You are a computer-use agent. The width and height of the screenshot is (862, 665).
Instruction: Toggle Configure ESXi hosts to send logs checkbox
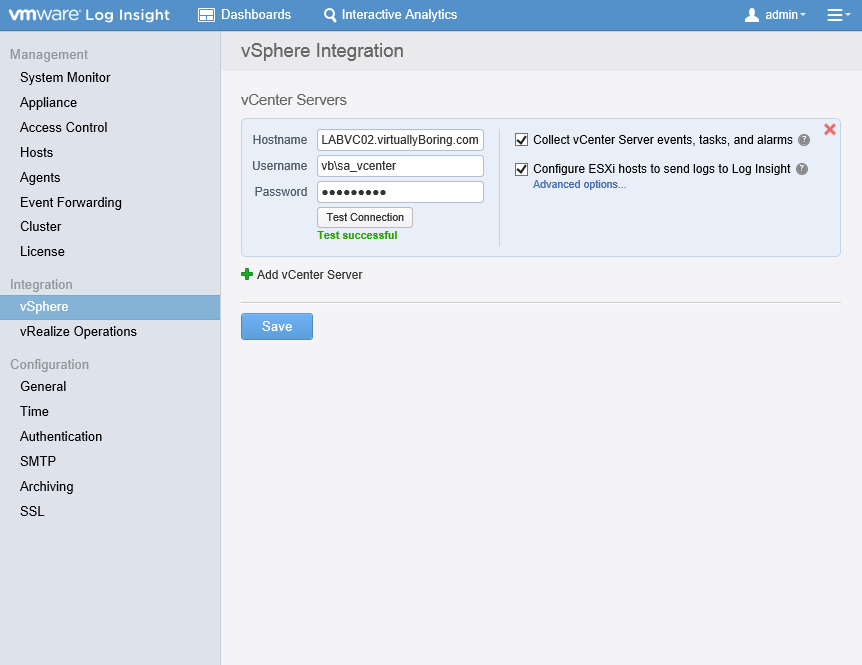[521, 169]
